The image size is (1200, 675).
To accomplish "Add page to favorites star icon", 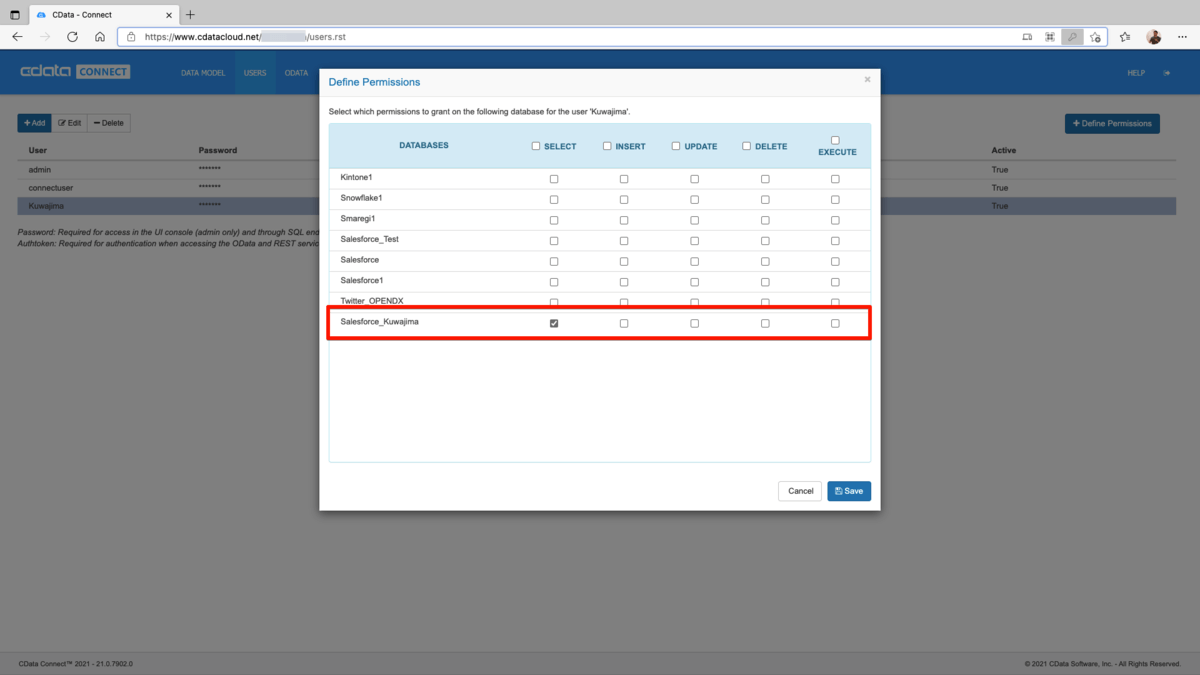I will (1095, 37).
